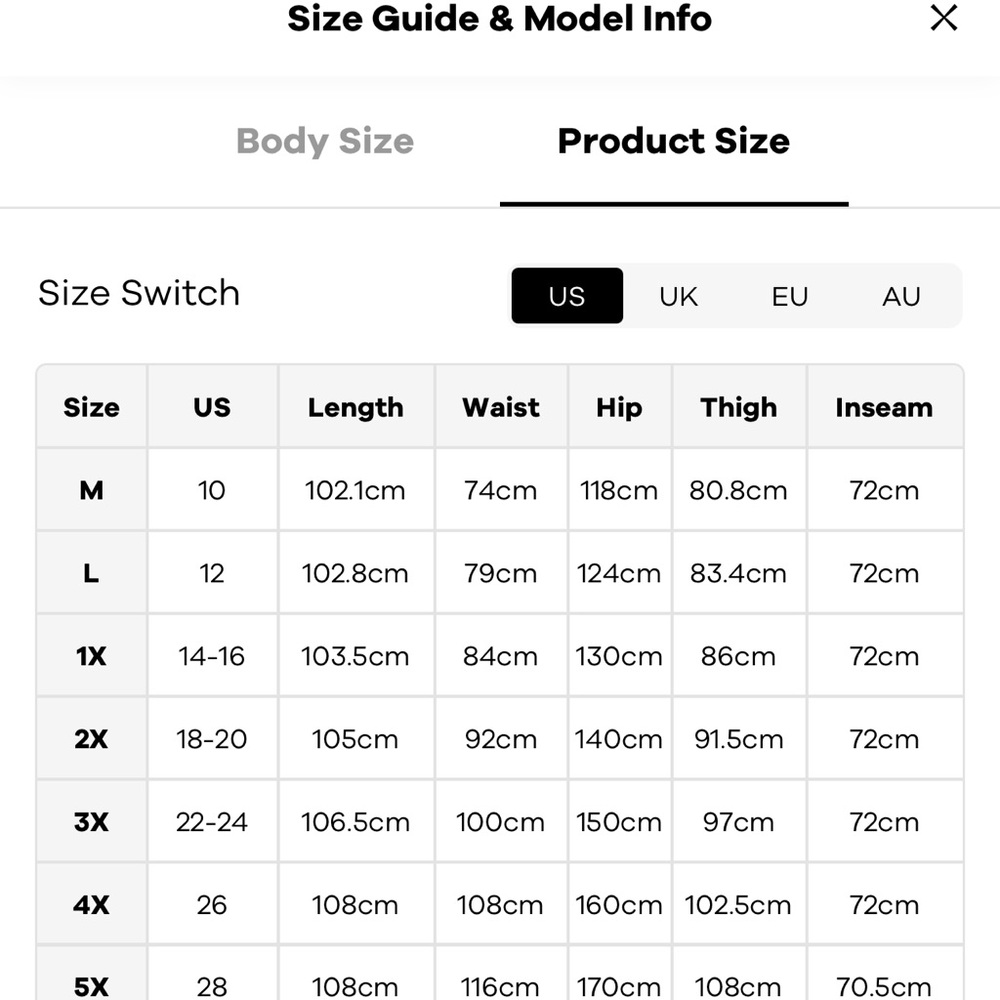This screenshot has width=1000, height=1000.
Task: Click the Hip column header
Action: click(x=619, y=407)
